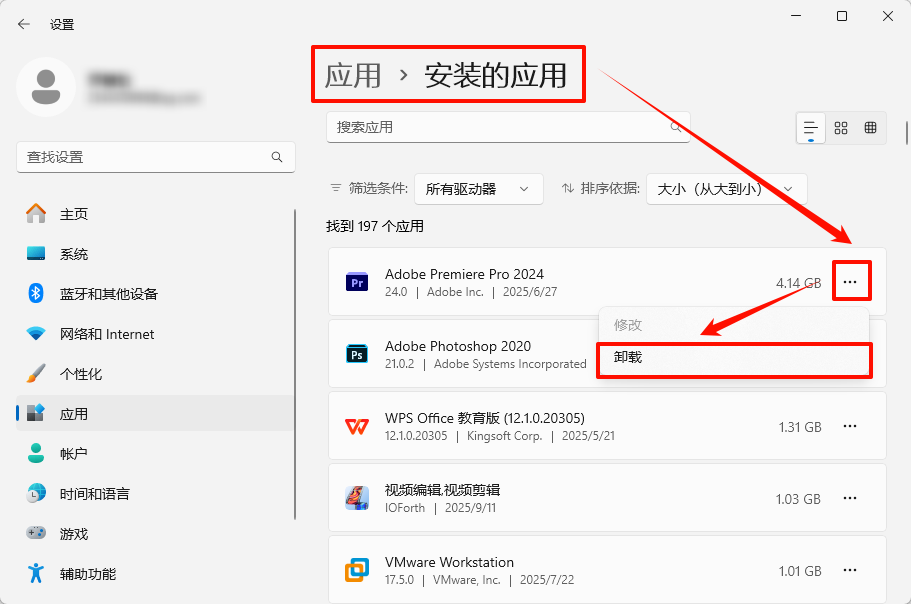Image resolution: width=911 pixels, height=604 pixels.
Task: Open the 系统 settings section icon
Action: pyautogui.click(x=32, y=253)
